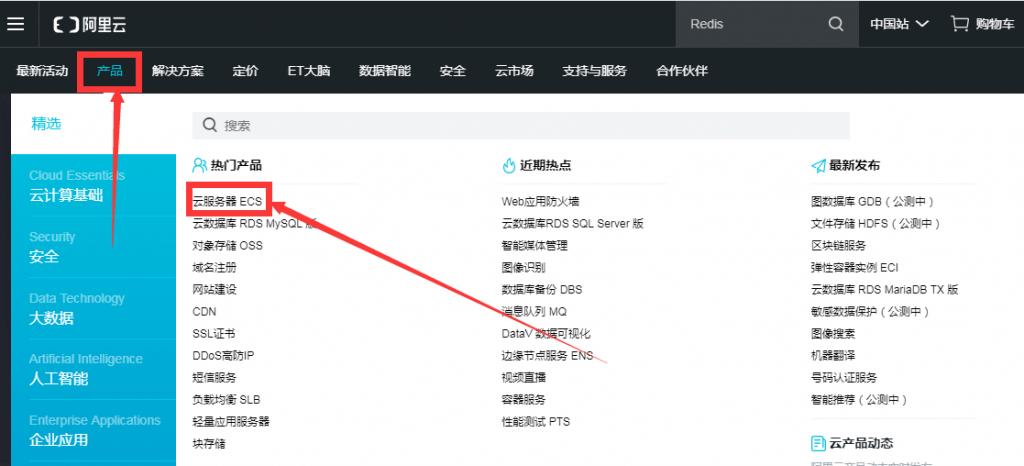Open 号码认证服务 link

point(844,378)
